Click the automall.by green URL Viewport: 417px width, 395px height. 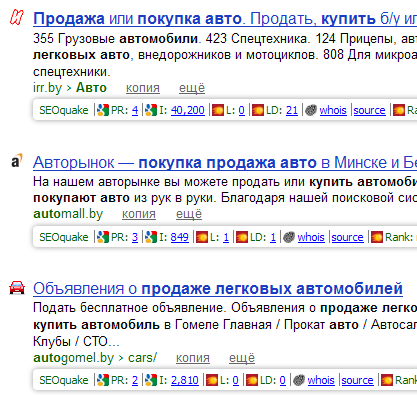[x=68, y=214]
